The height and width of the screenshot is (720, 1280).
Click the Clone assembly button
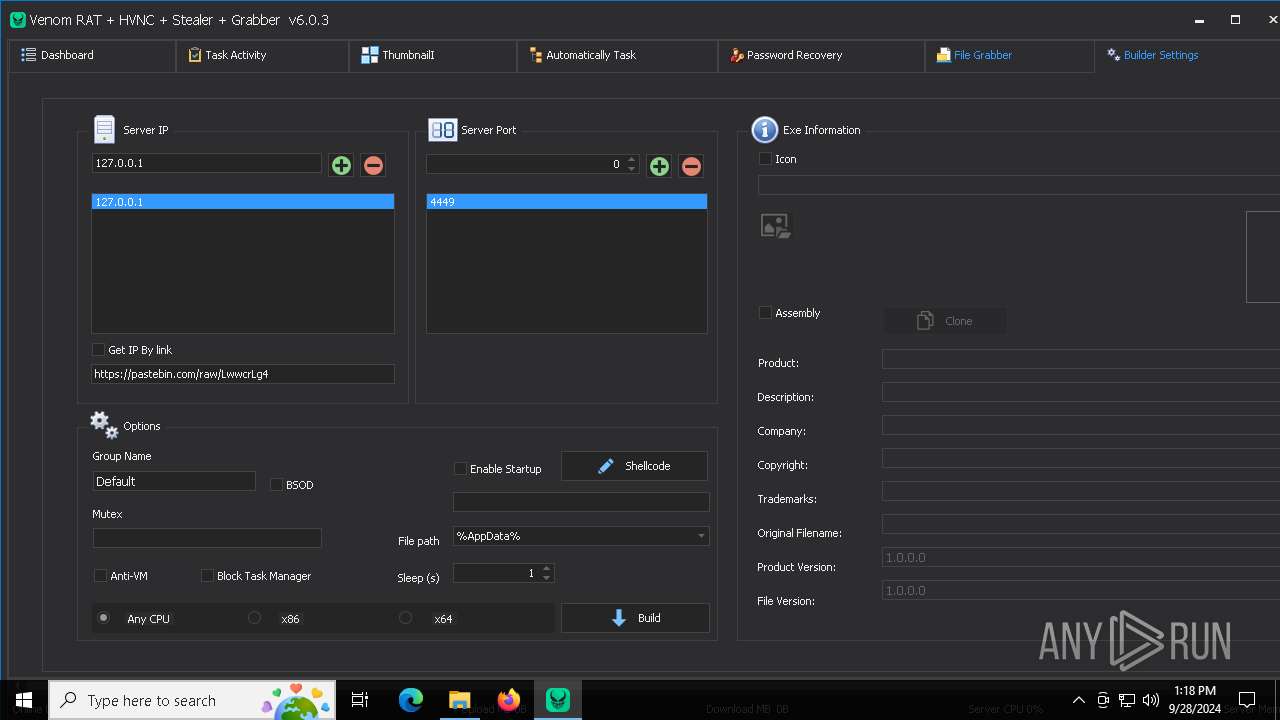(x=945, y=321)
